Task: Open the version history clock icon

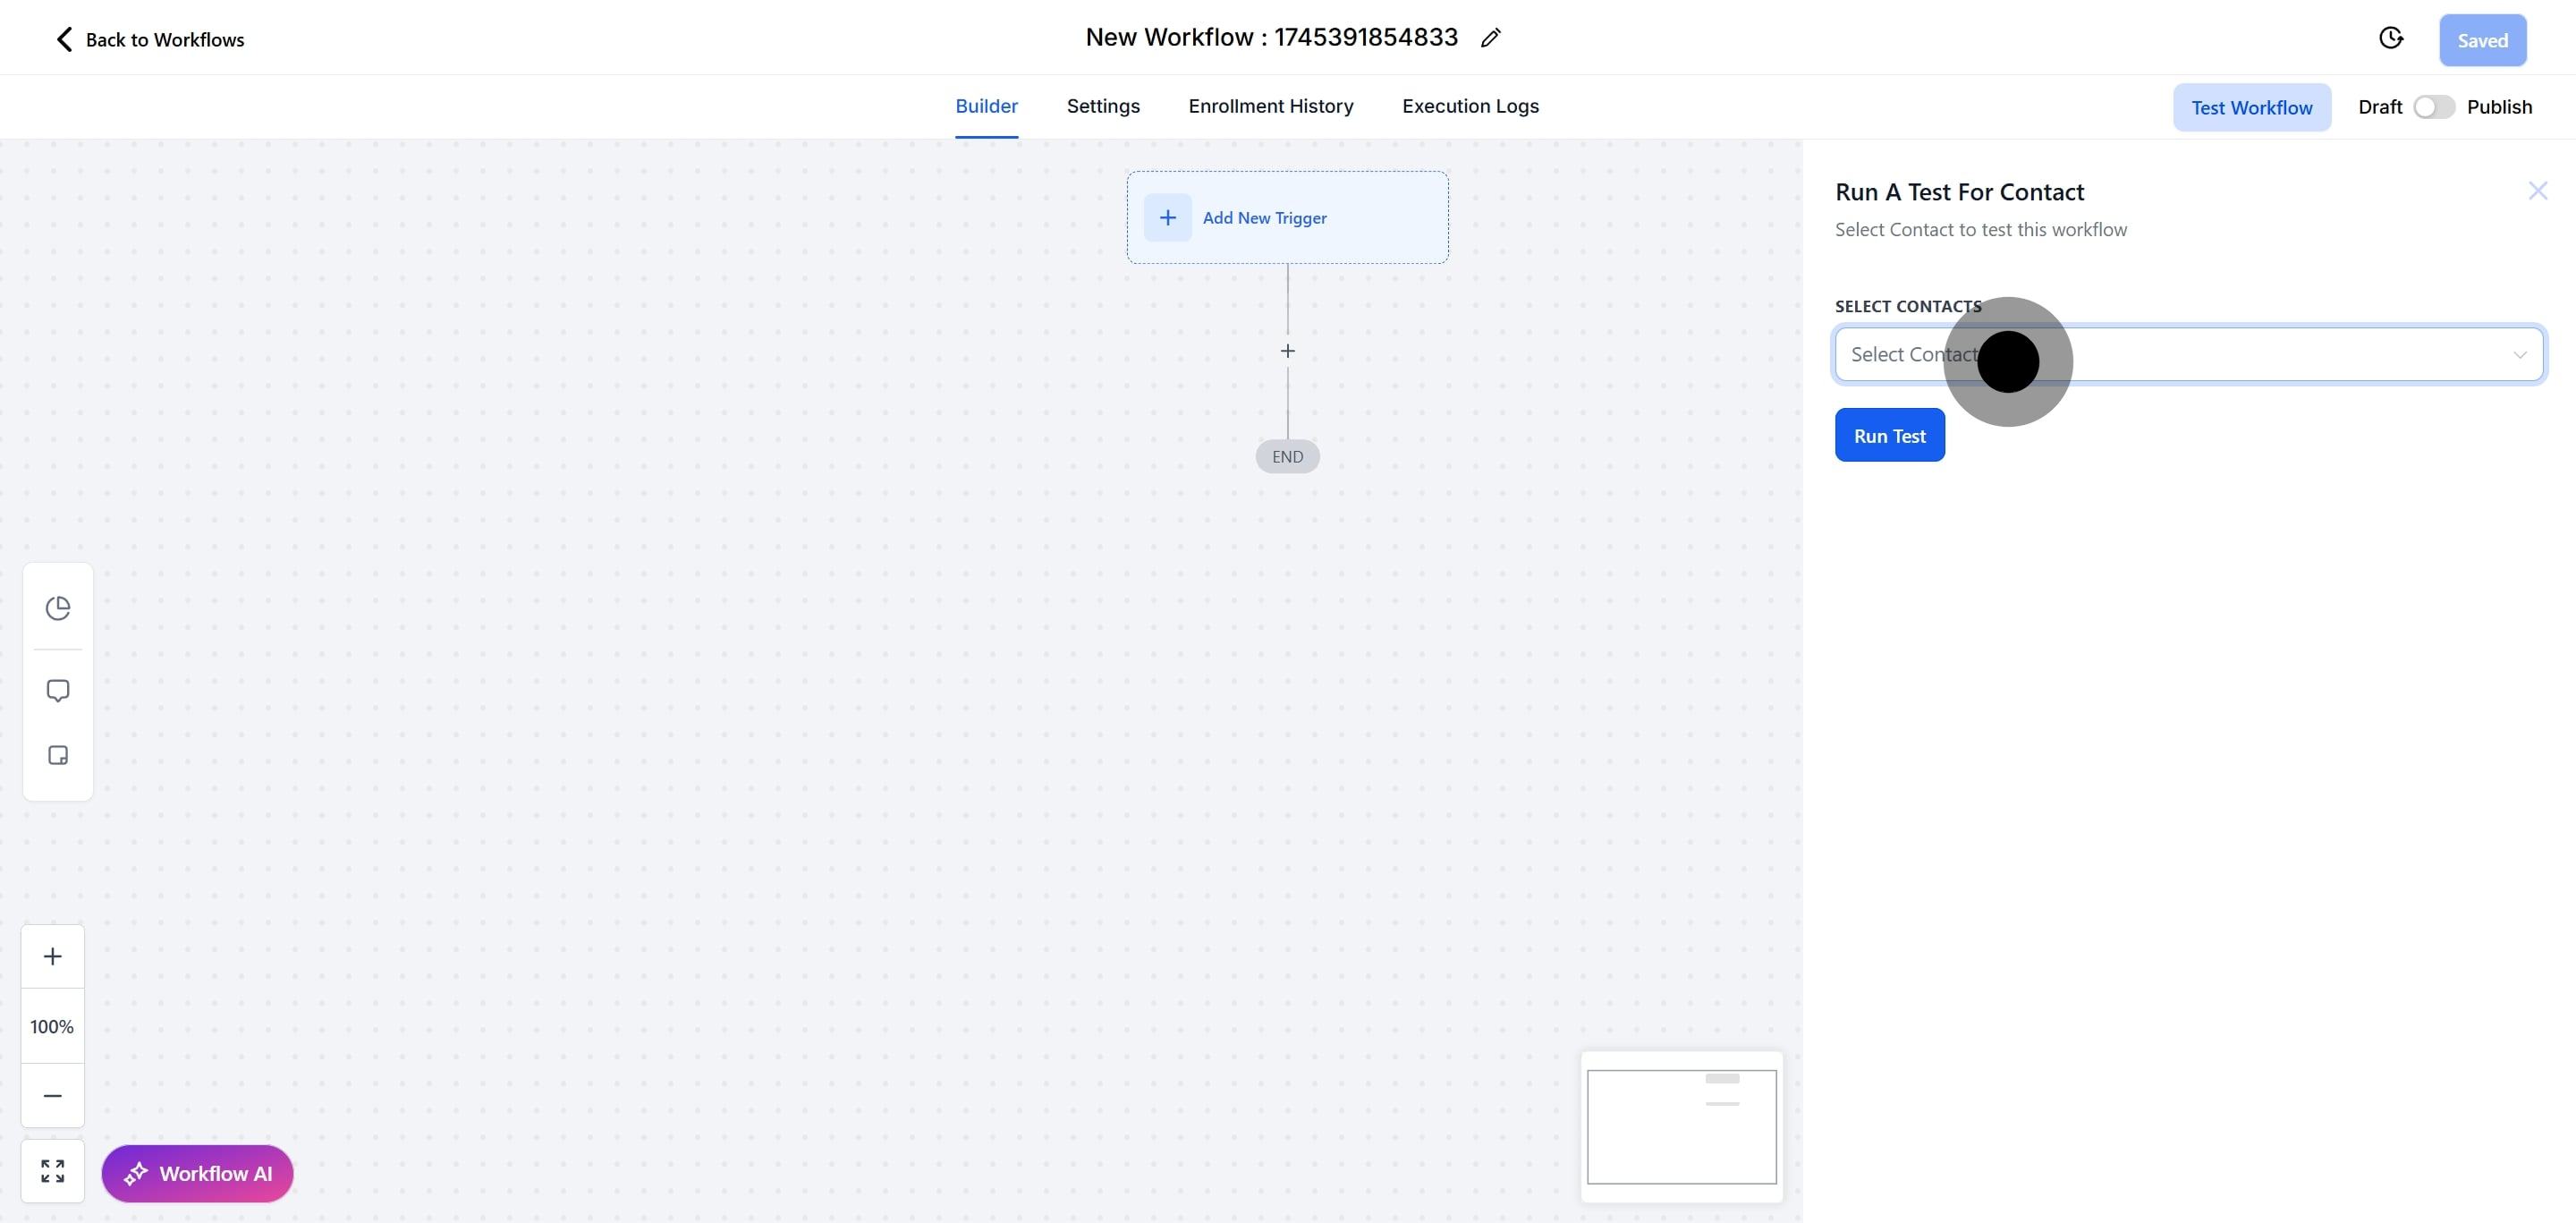Action: tap(2390, 38)
